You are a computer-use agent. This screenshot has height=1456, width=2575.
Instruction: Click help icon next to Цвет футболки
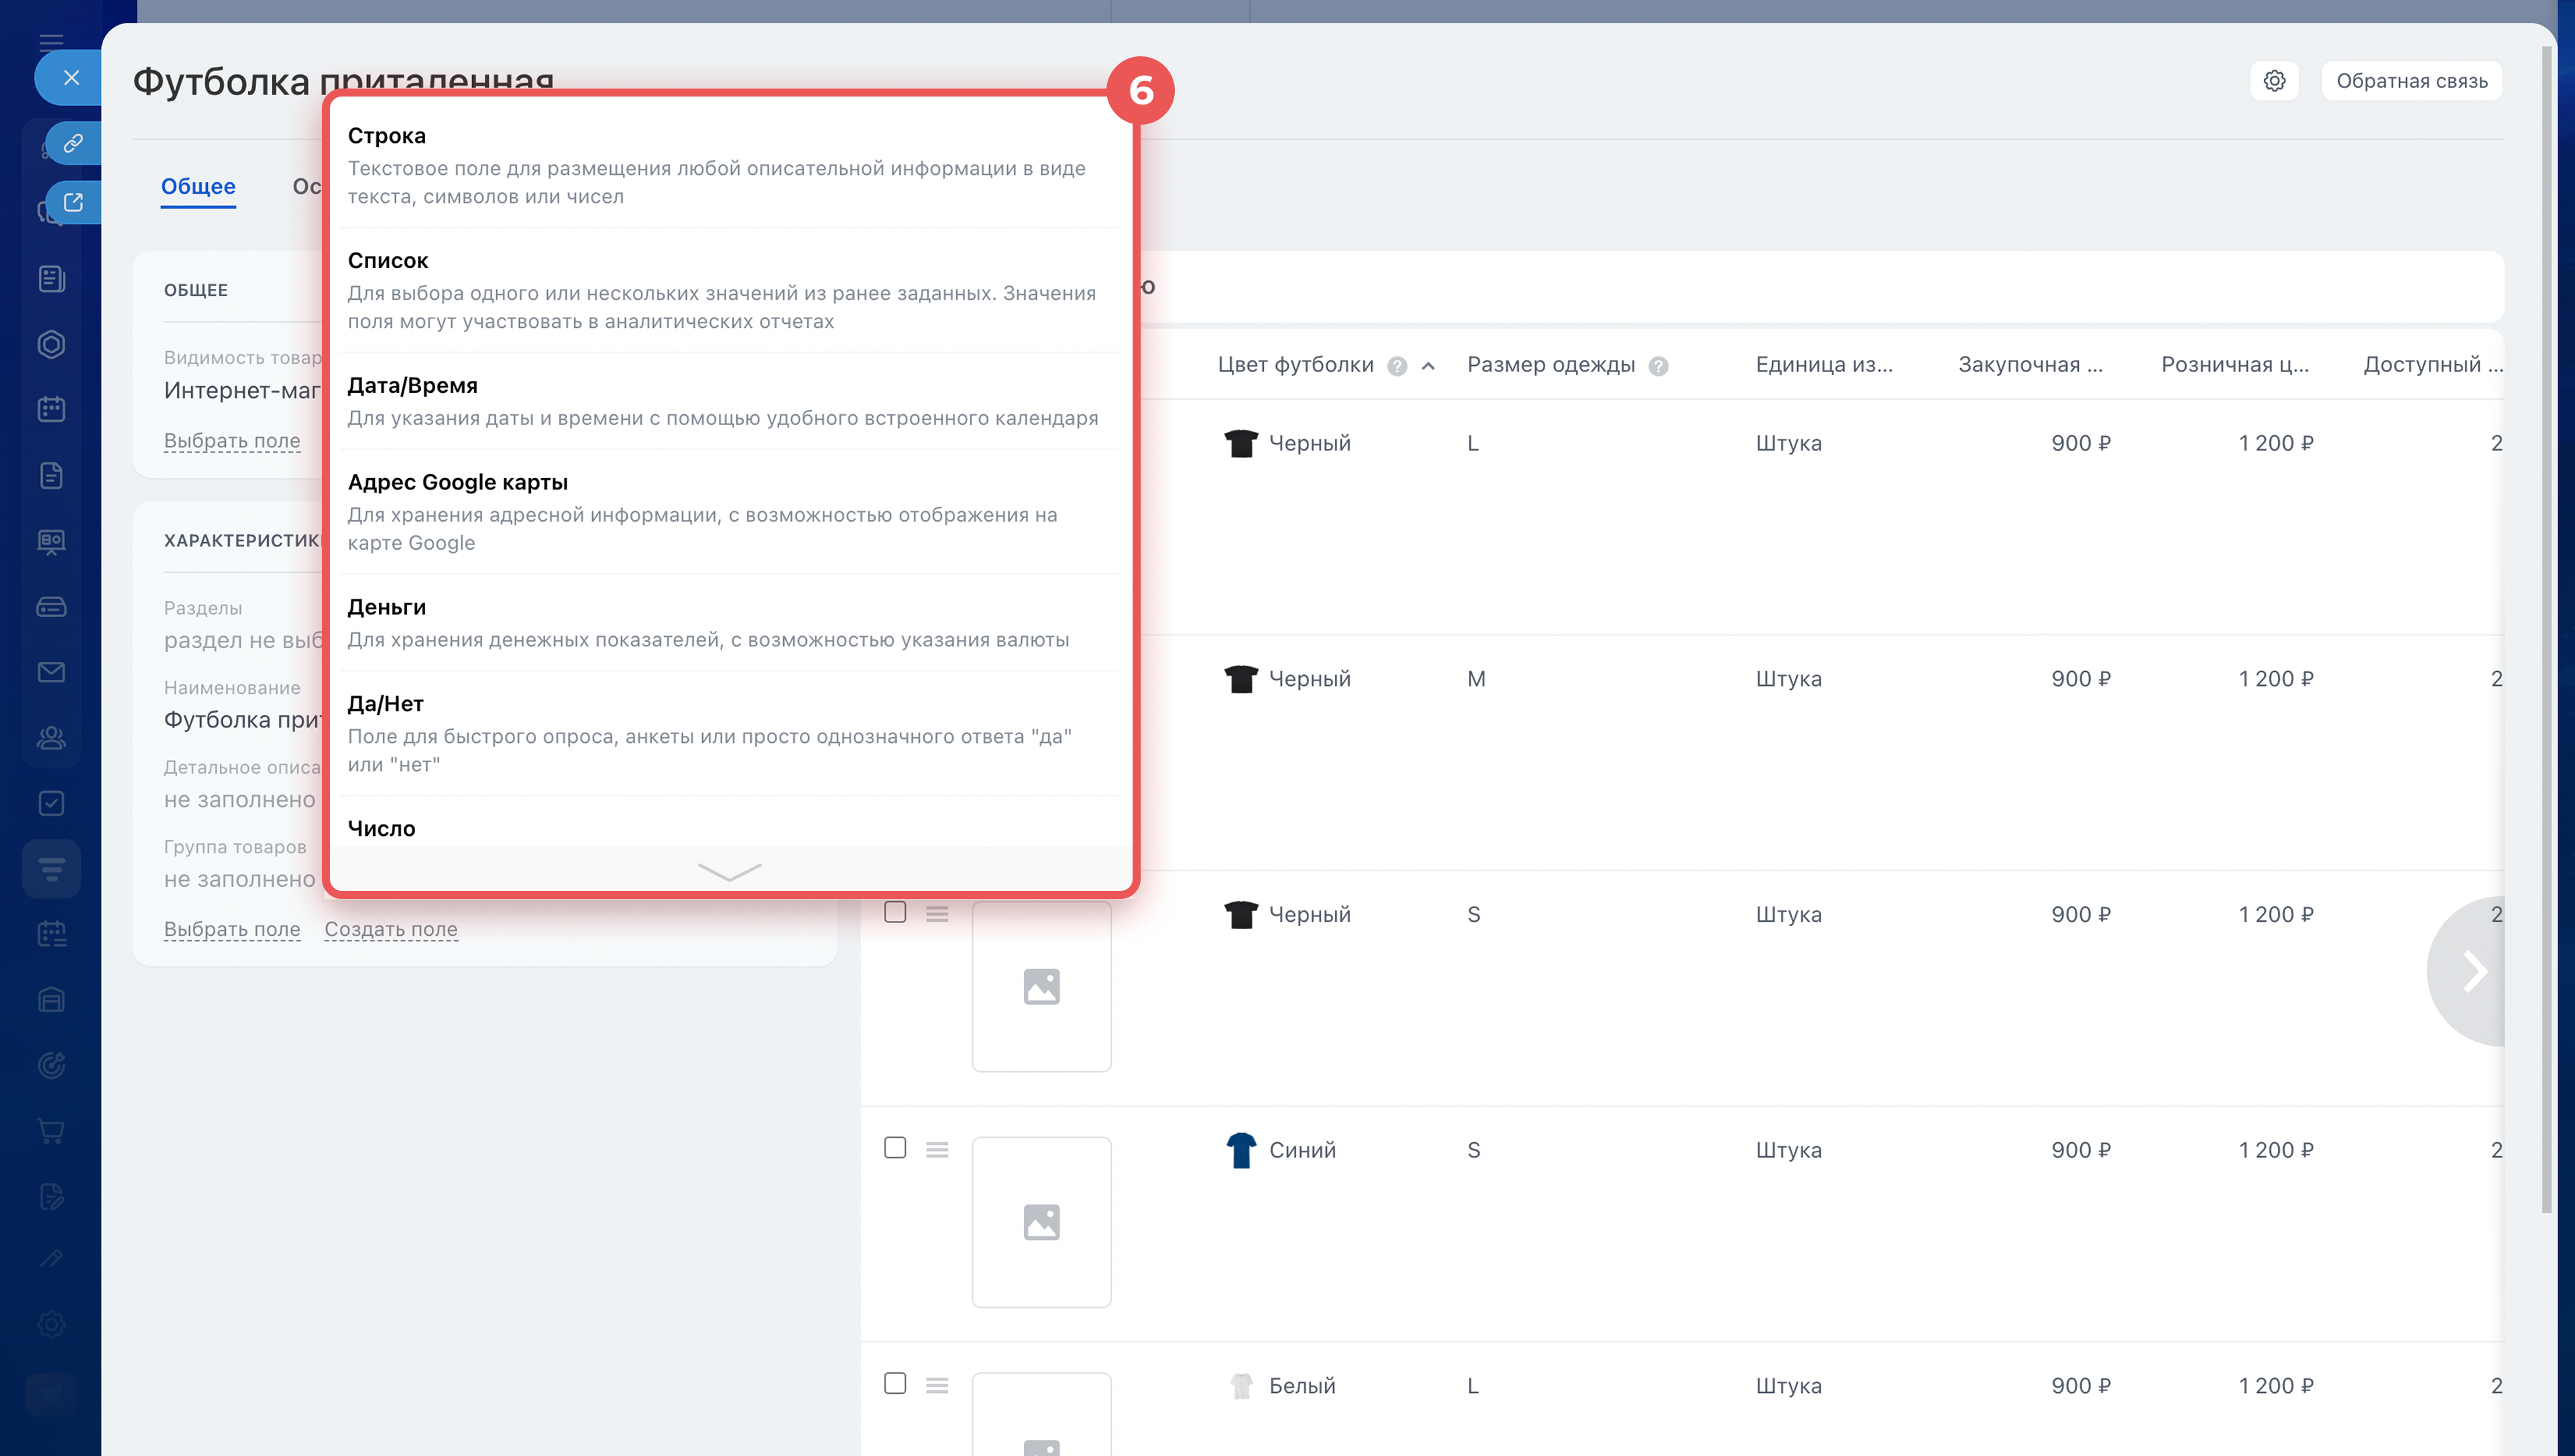click(x=1397, y=366)
